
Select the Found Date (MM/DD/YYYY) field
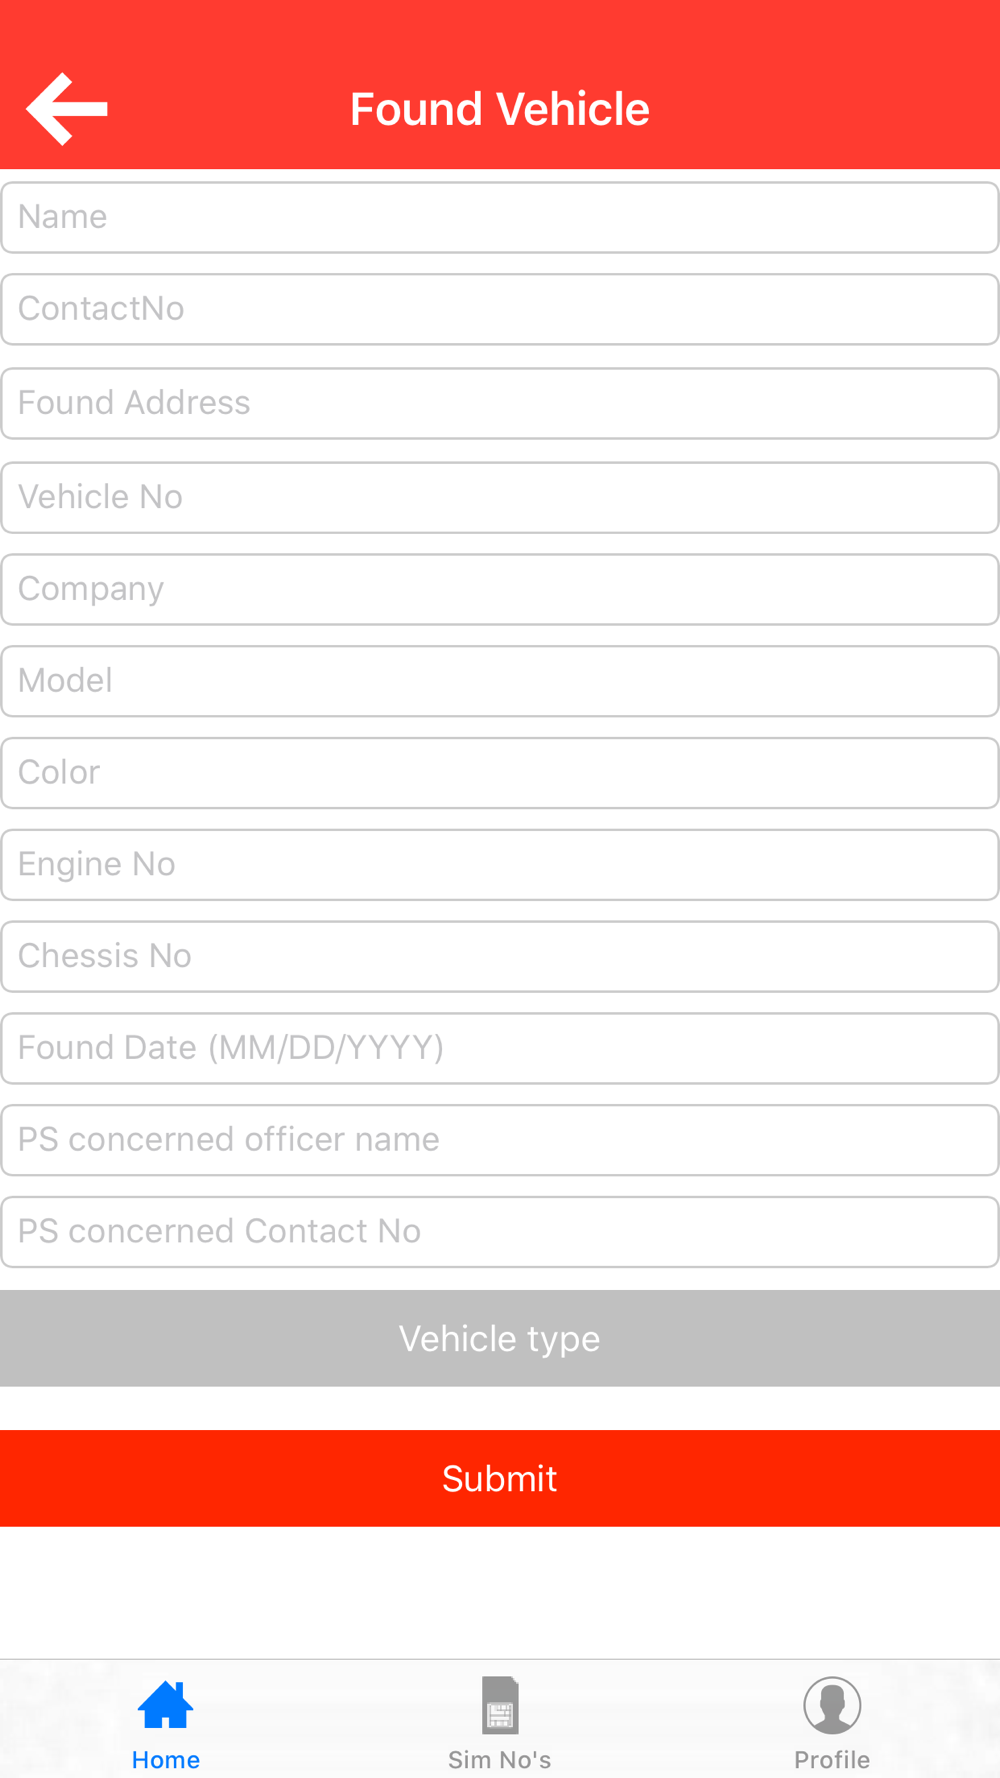pyautogui.click(x=500, y=1048)
